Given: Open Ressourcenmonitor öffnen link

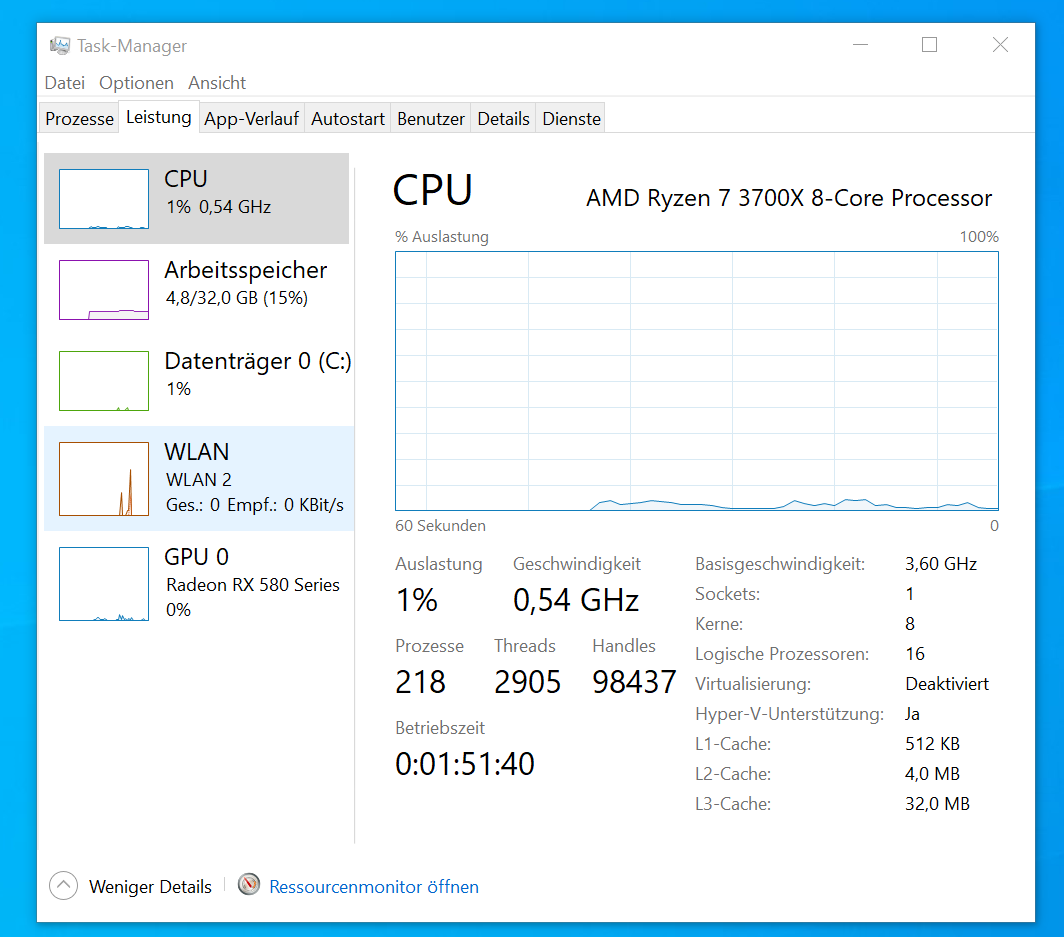Looking at the screenshot, I should point(373,886).
